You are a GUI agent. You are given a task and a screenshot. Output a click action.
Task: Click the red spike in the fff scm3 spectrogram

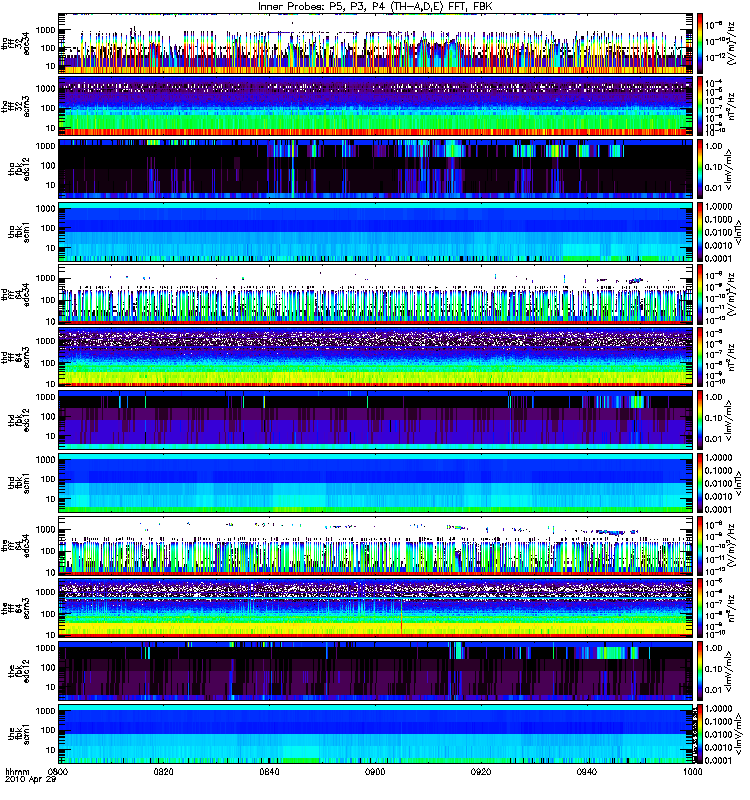402,618
